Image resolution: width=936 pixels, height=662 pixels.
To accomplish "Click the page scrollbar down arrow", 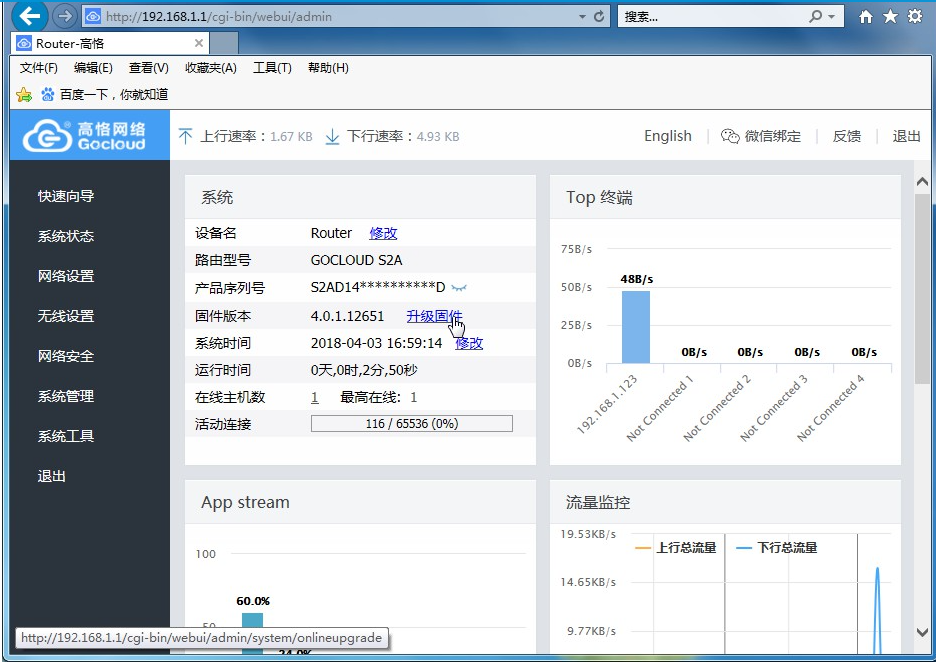I will [x=922, y=632].
